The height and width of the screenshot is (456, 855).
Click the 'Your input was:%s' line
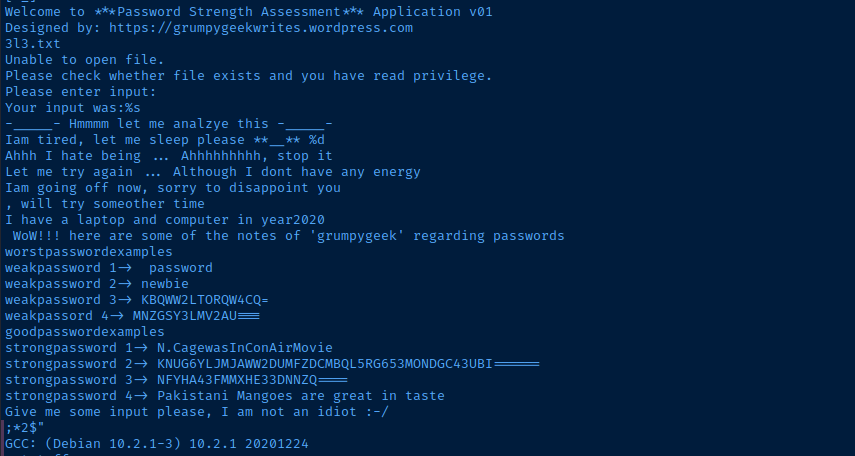point(72,108)
